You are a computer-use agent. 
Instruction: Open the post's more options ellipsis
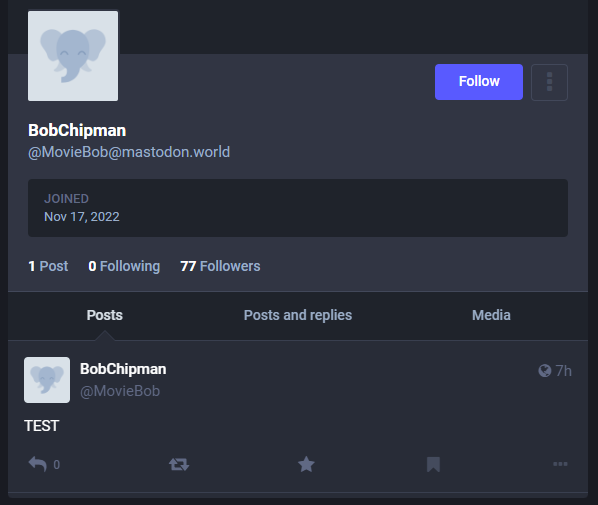[x=560, y=464]
